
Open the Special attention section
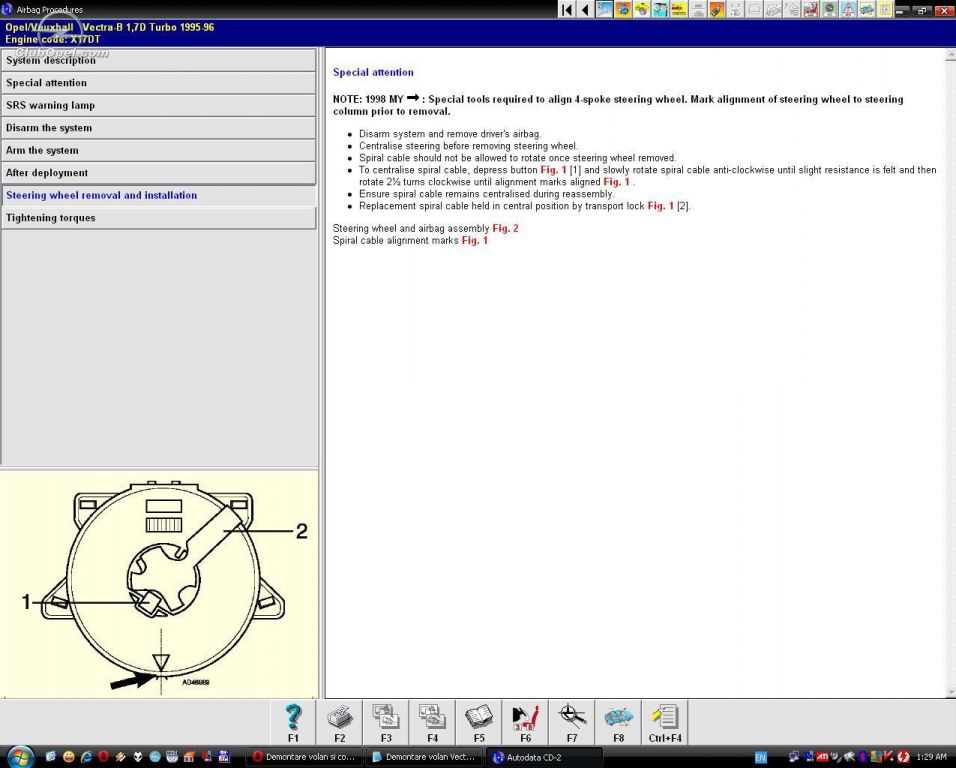(159, 83)
